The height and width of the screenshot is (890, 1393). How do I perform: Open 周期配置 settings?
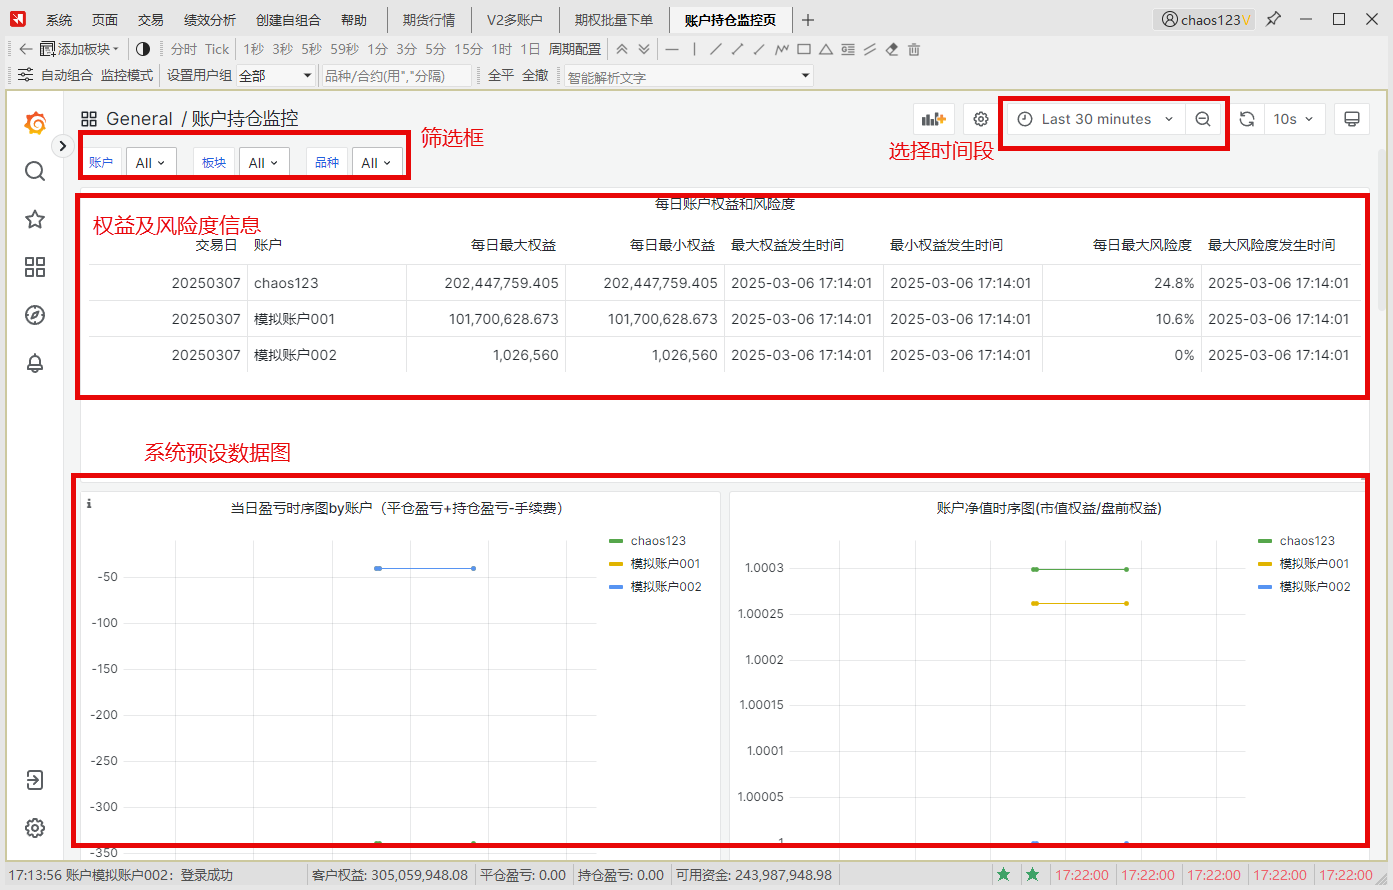pyautogui.click(x=575, y=49)
